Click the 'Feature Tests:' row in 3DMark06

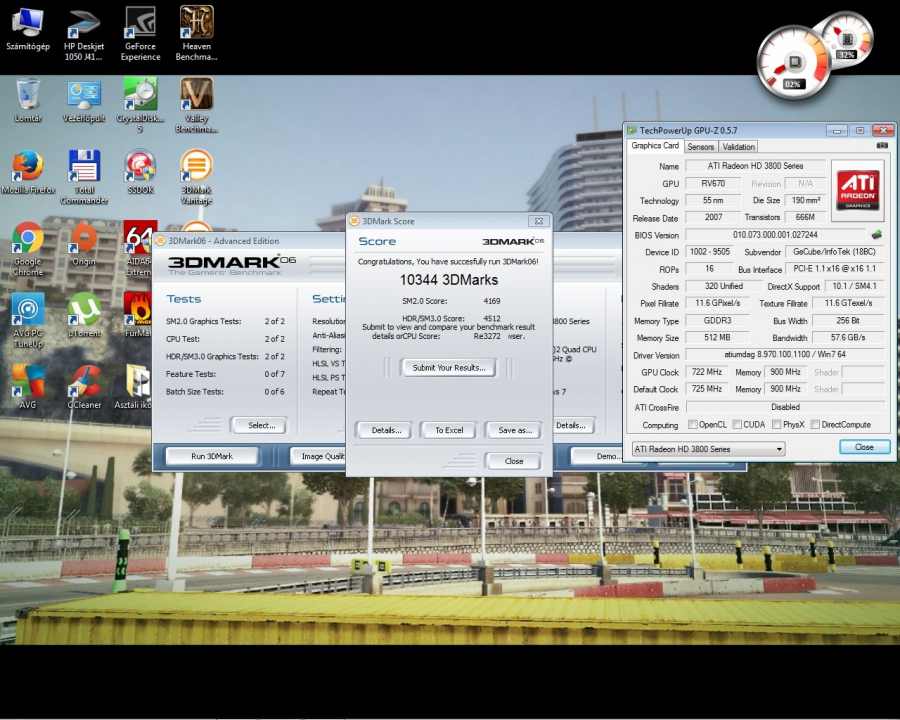coord(225,374)
